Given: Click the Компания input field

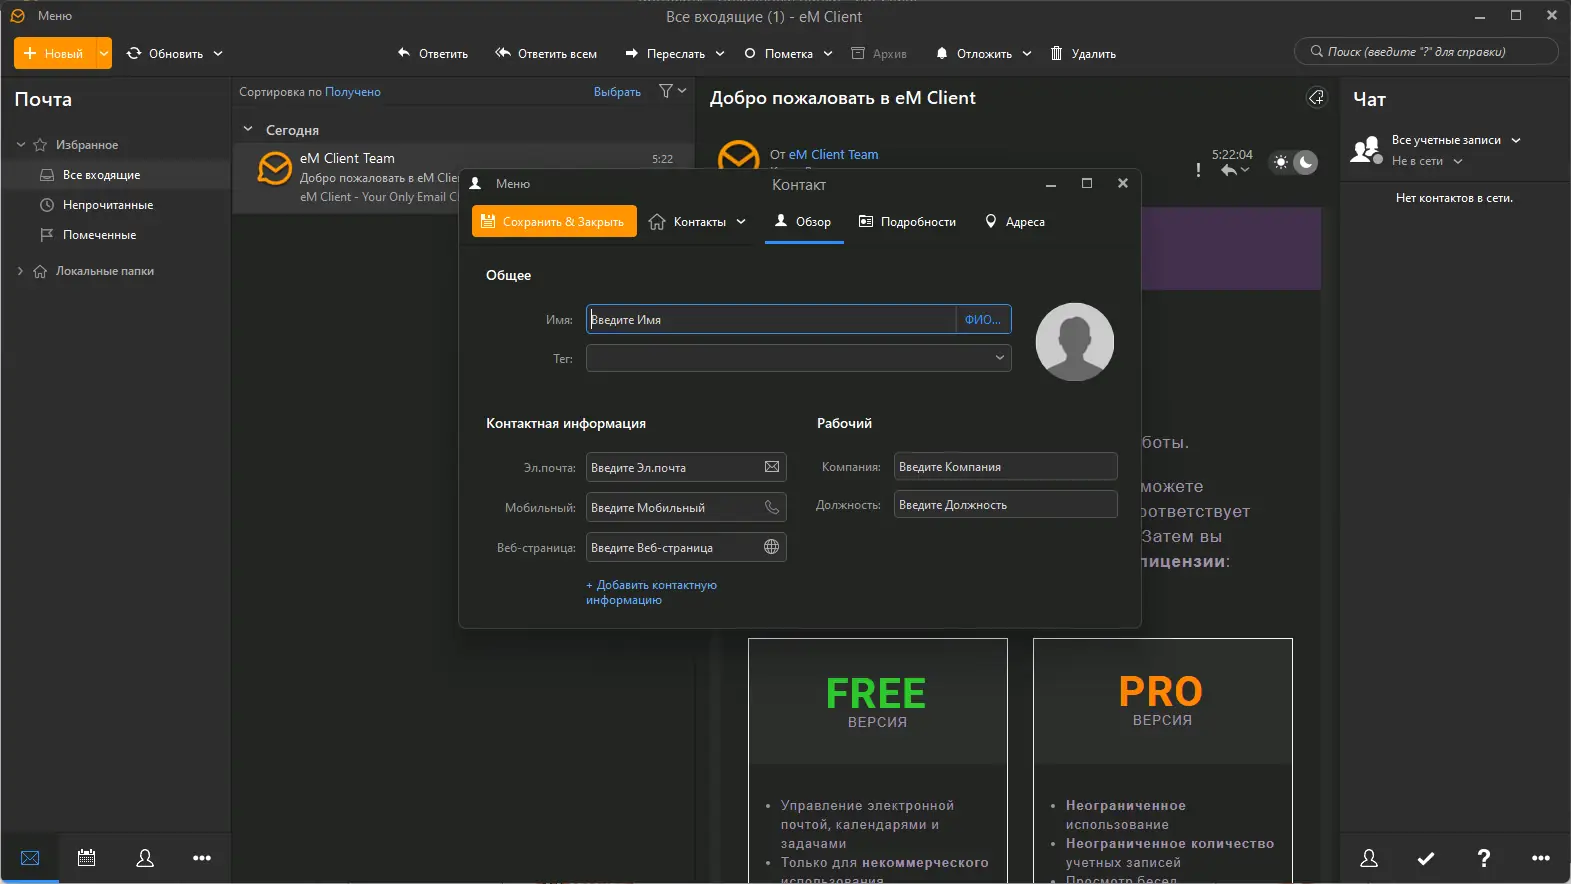Looking at the screenshot, I should (x=1005, y=466).
